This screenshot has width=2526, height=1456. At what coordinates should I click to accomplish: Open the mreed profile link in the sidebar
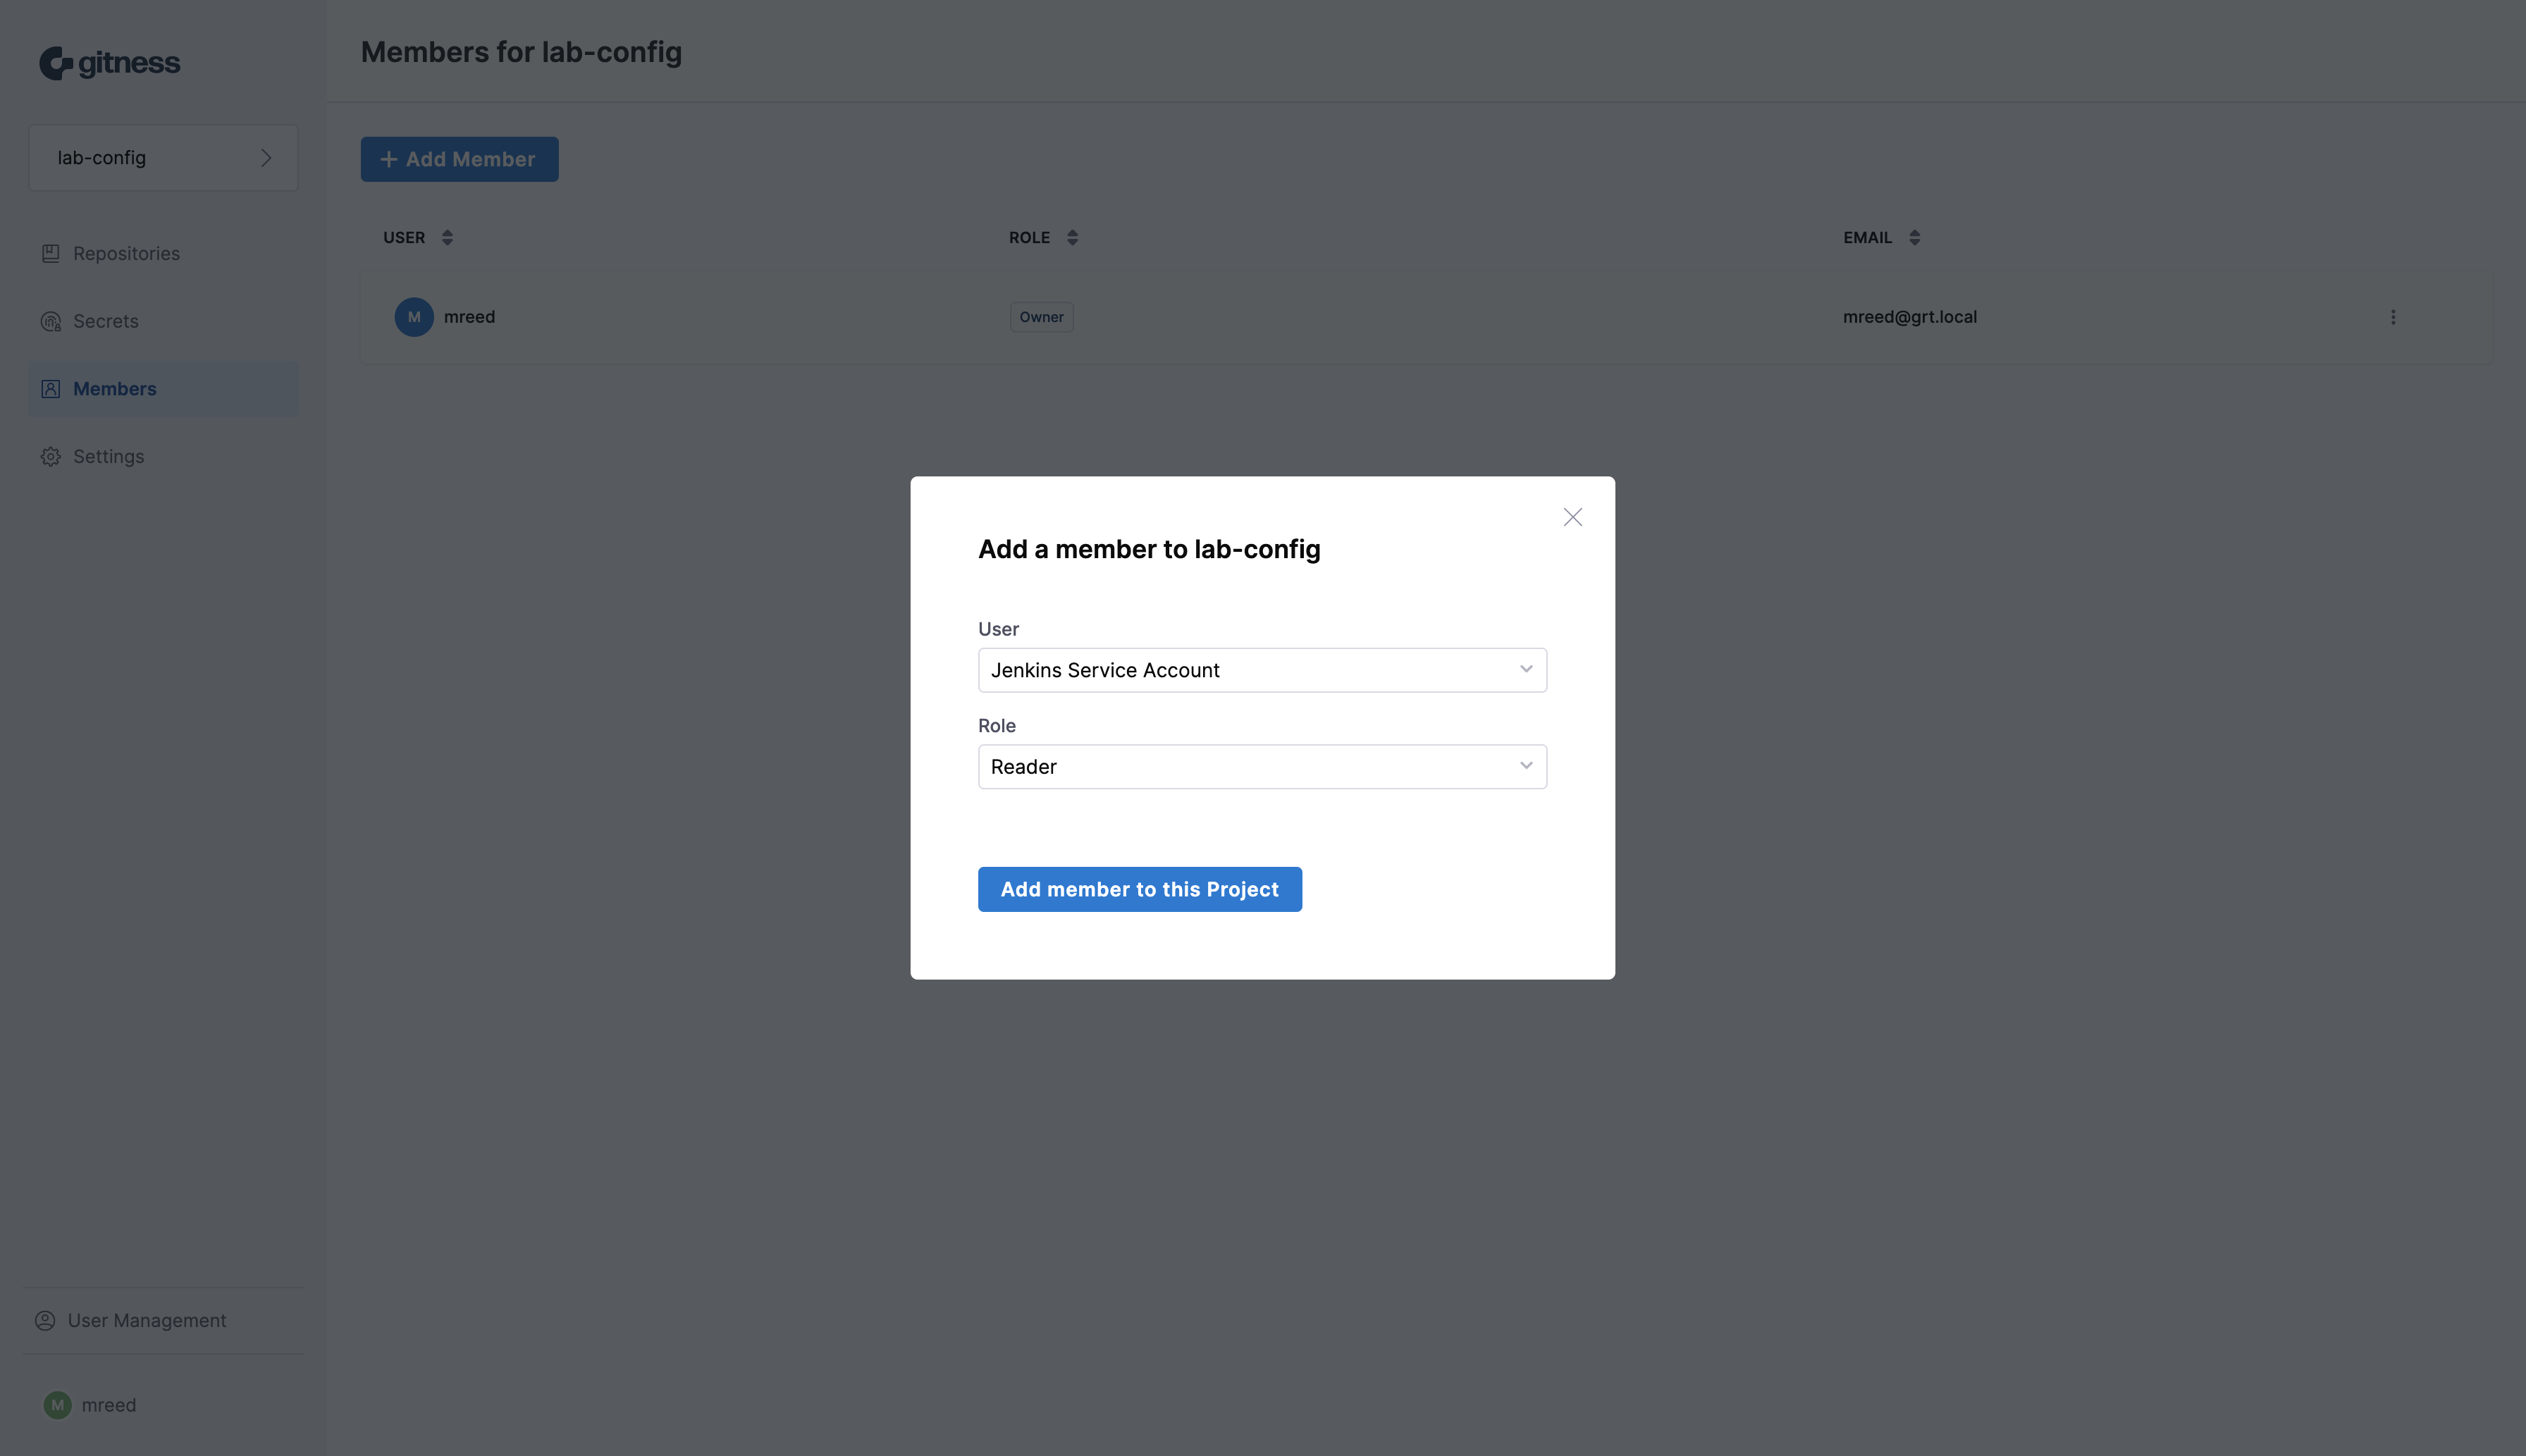[x=109, y=1405]
